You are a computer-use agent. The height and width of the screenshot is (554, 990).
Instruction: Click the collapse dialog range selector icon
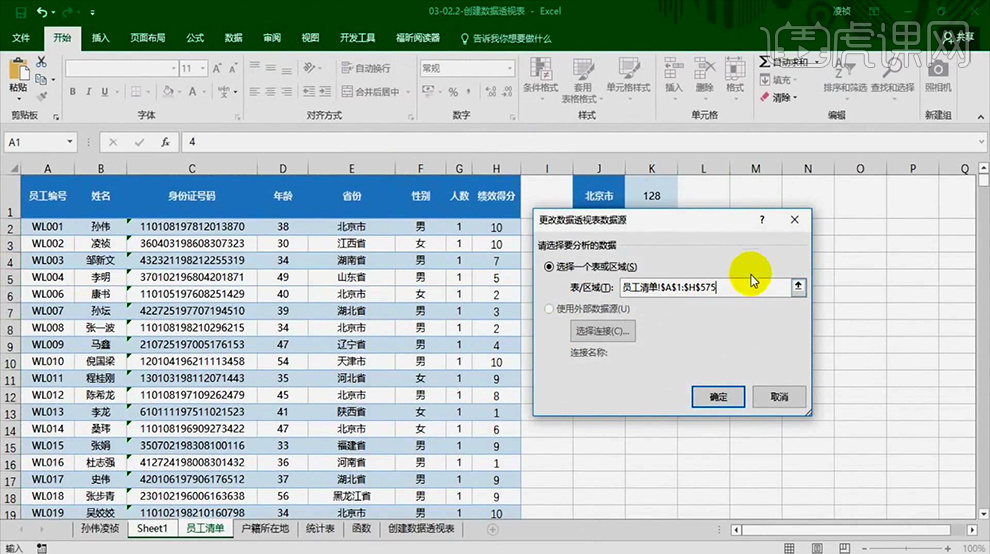(x=798, y=287)
